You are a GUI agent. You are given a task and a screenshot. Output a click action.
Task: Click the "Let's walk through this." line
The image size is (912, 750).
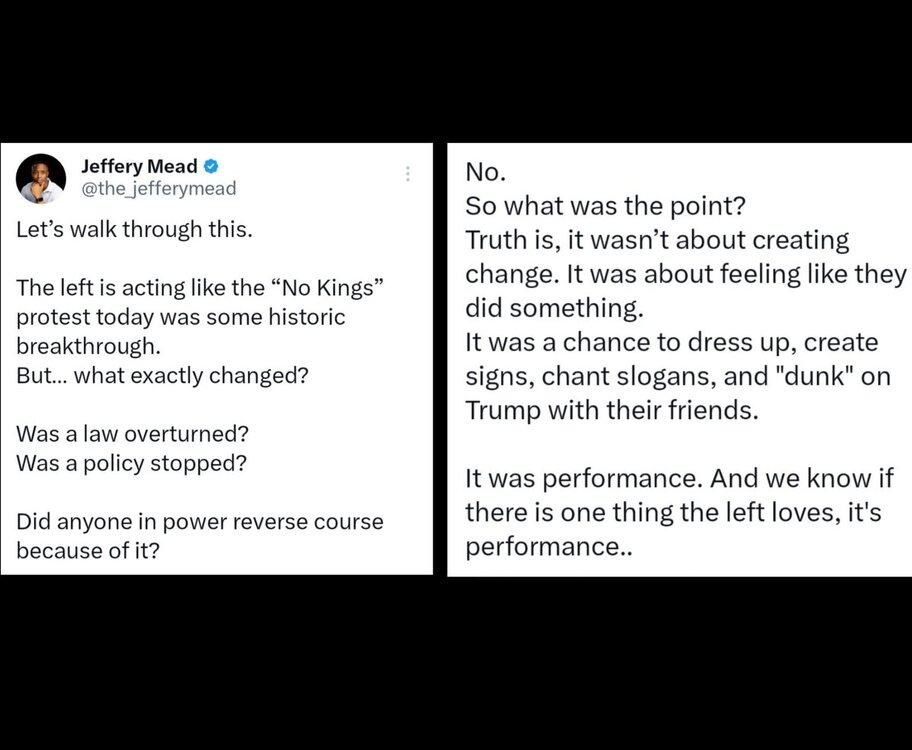pyautogui.click(x=135, y=228)
